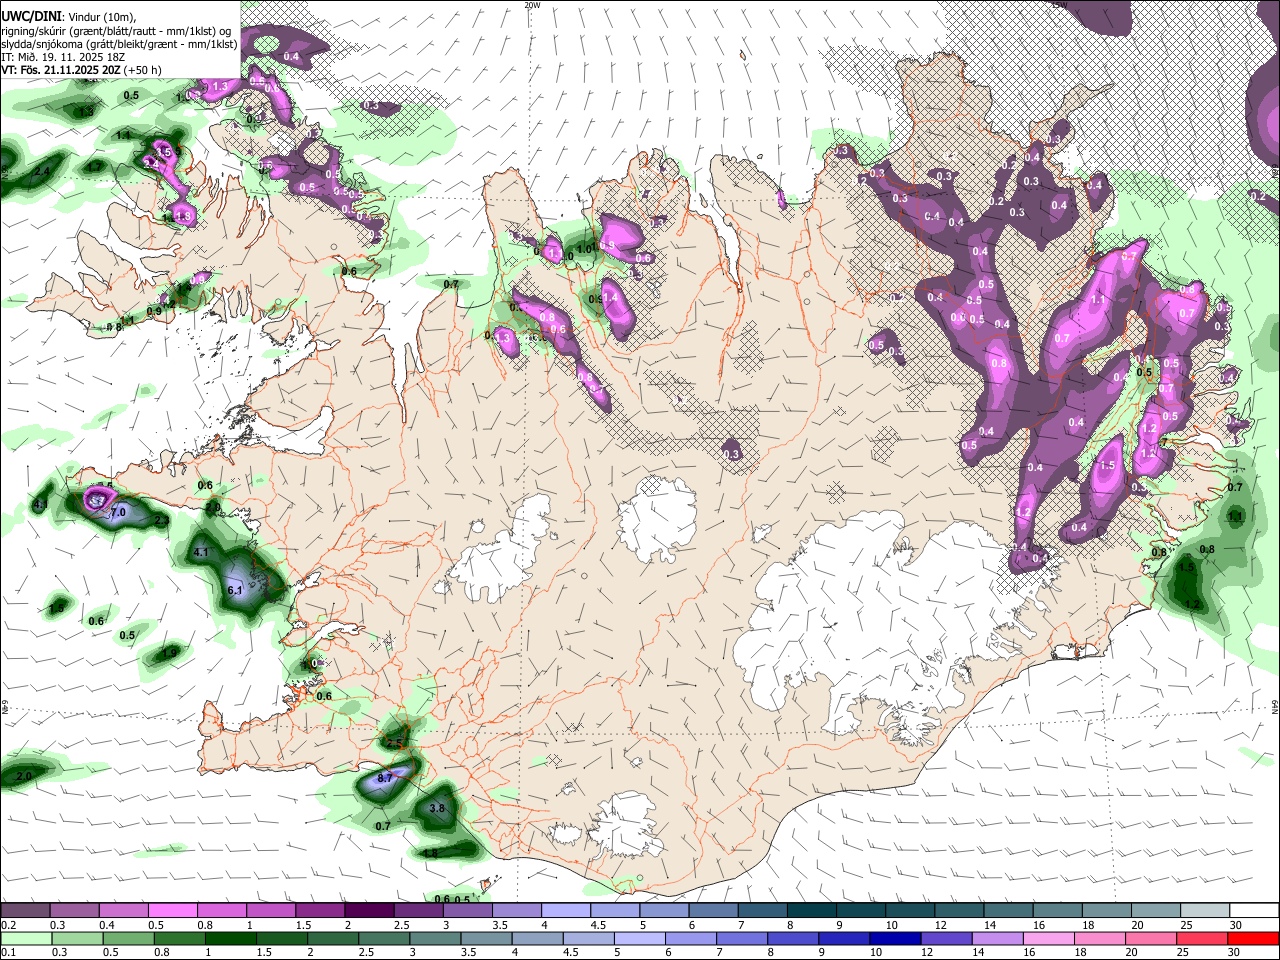
Task: Click the bright pink upper legend swatch at 0.5
Action: pyautogui.click(x=172, y=910)
